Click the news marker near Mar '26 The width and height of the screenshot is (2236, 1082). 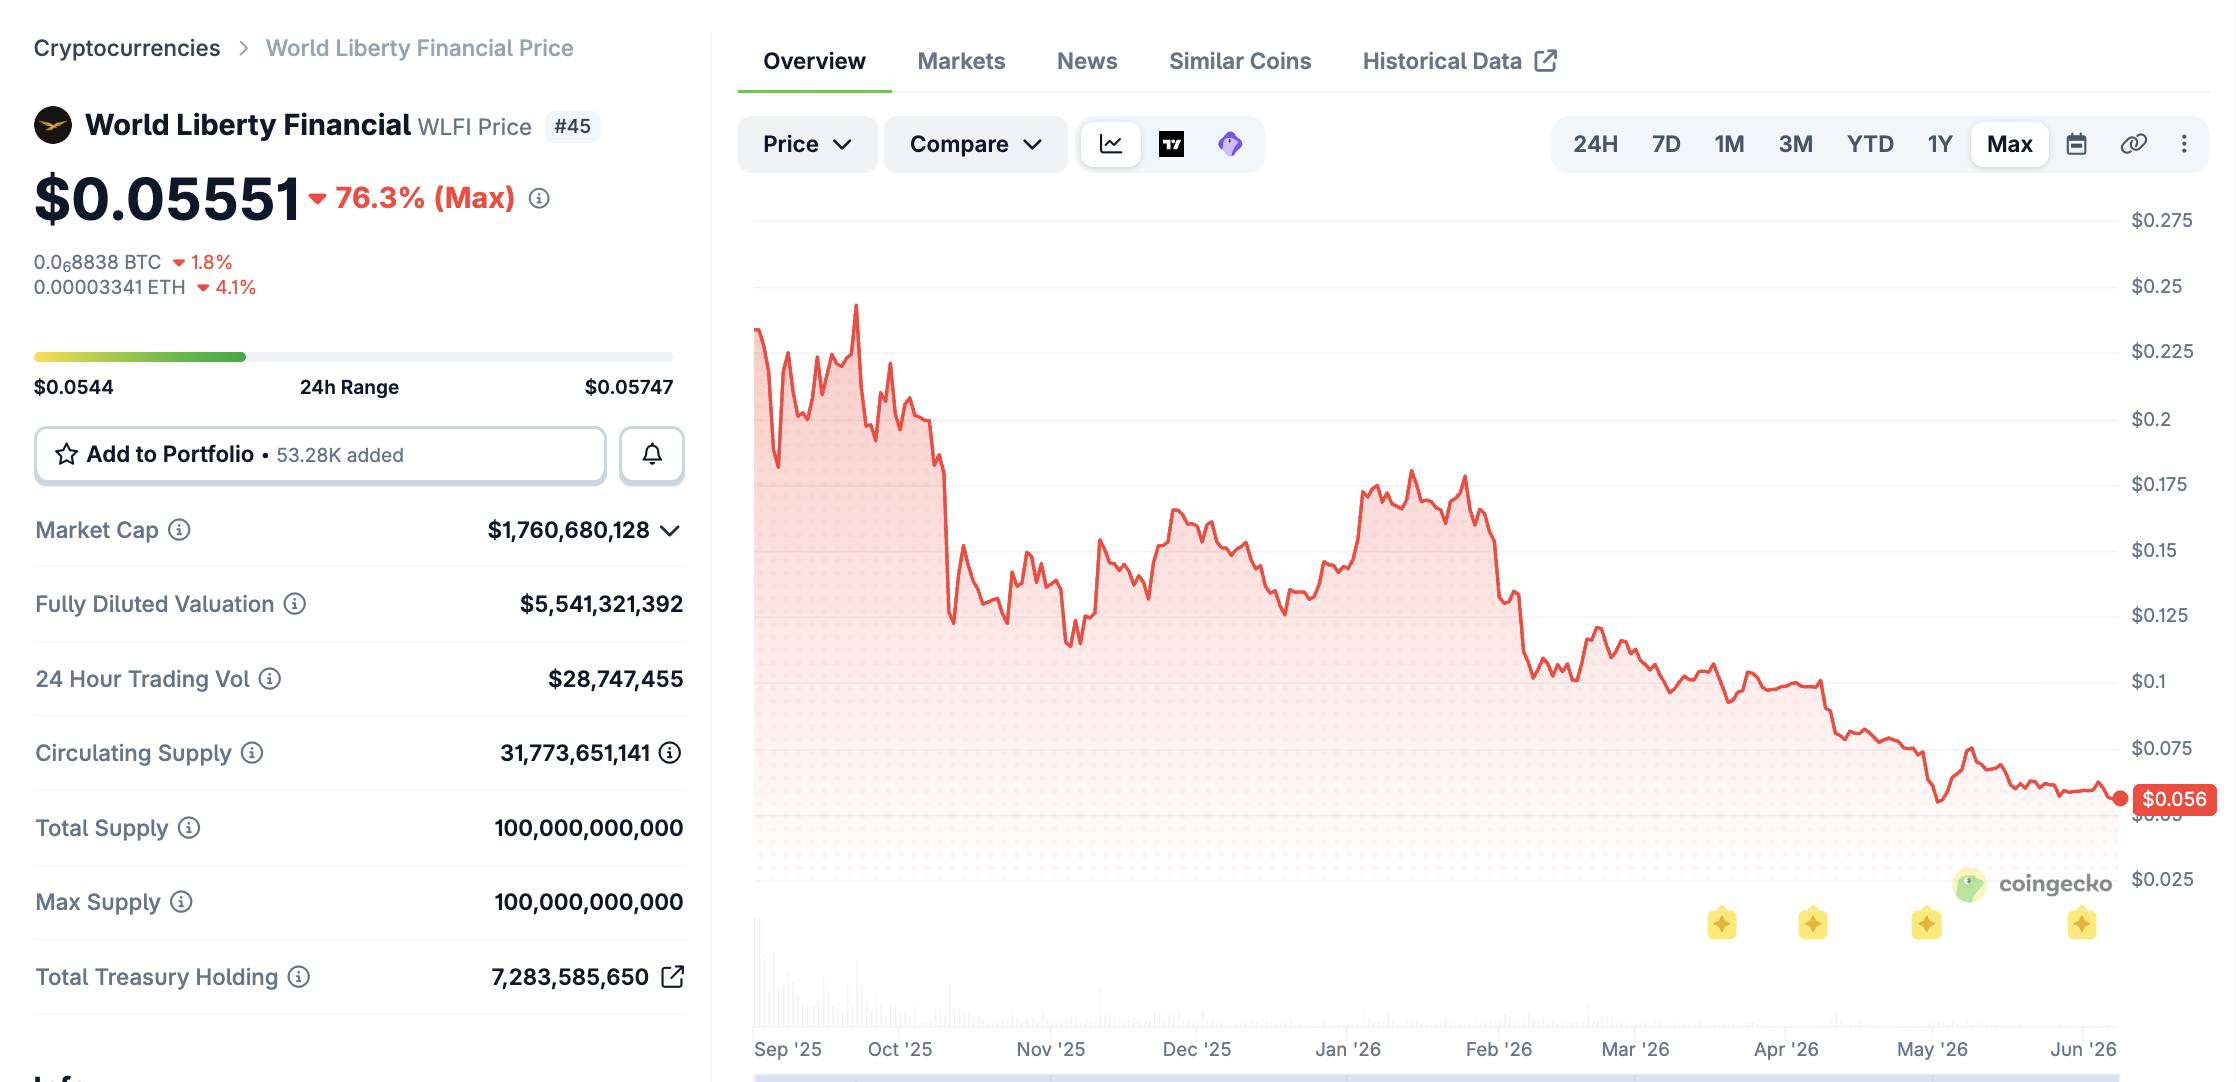coord(1722,923)
